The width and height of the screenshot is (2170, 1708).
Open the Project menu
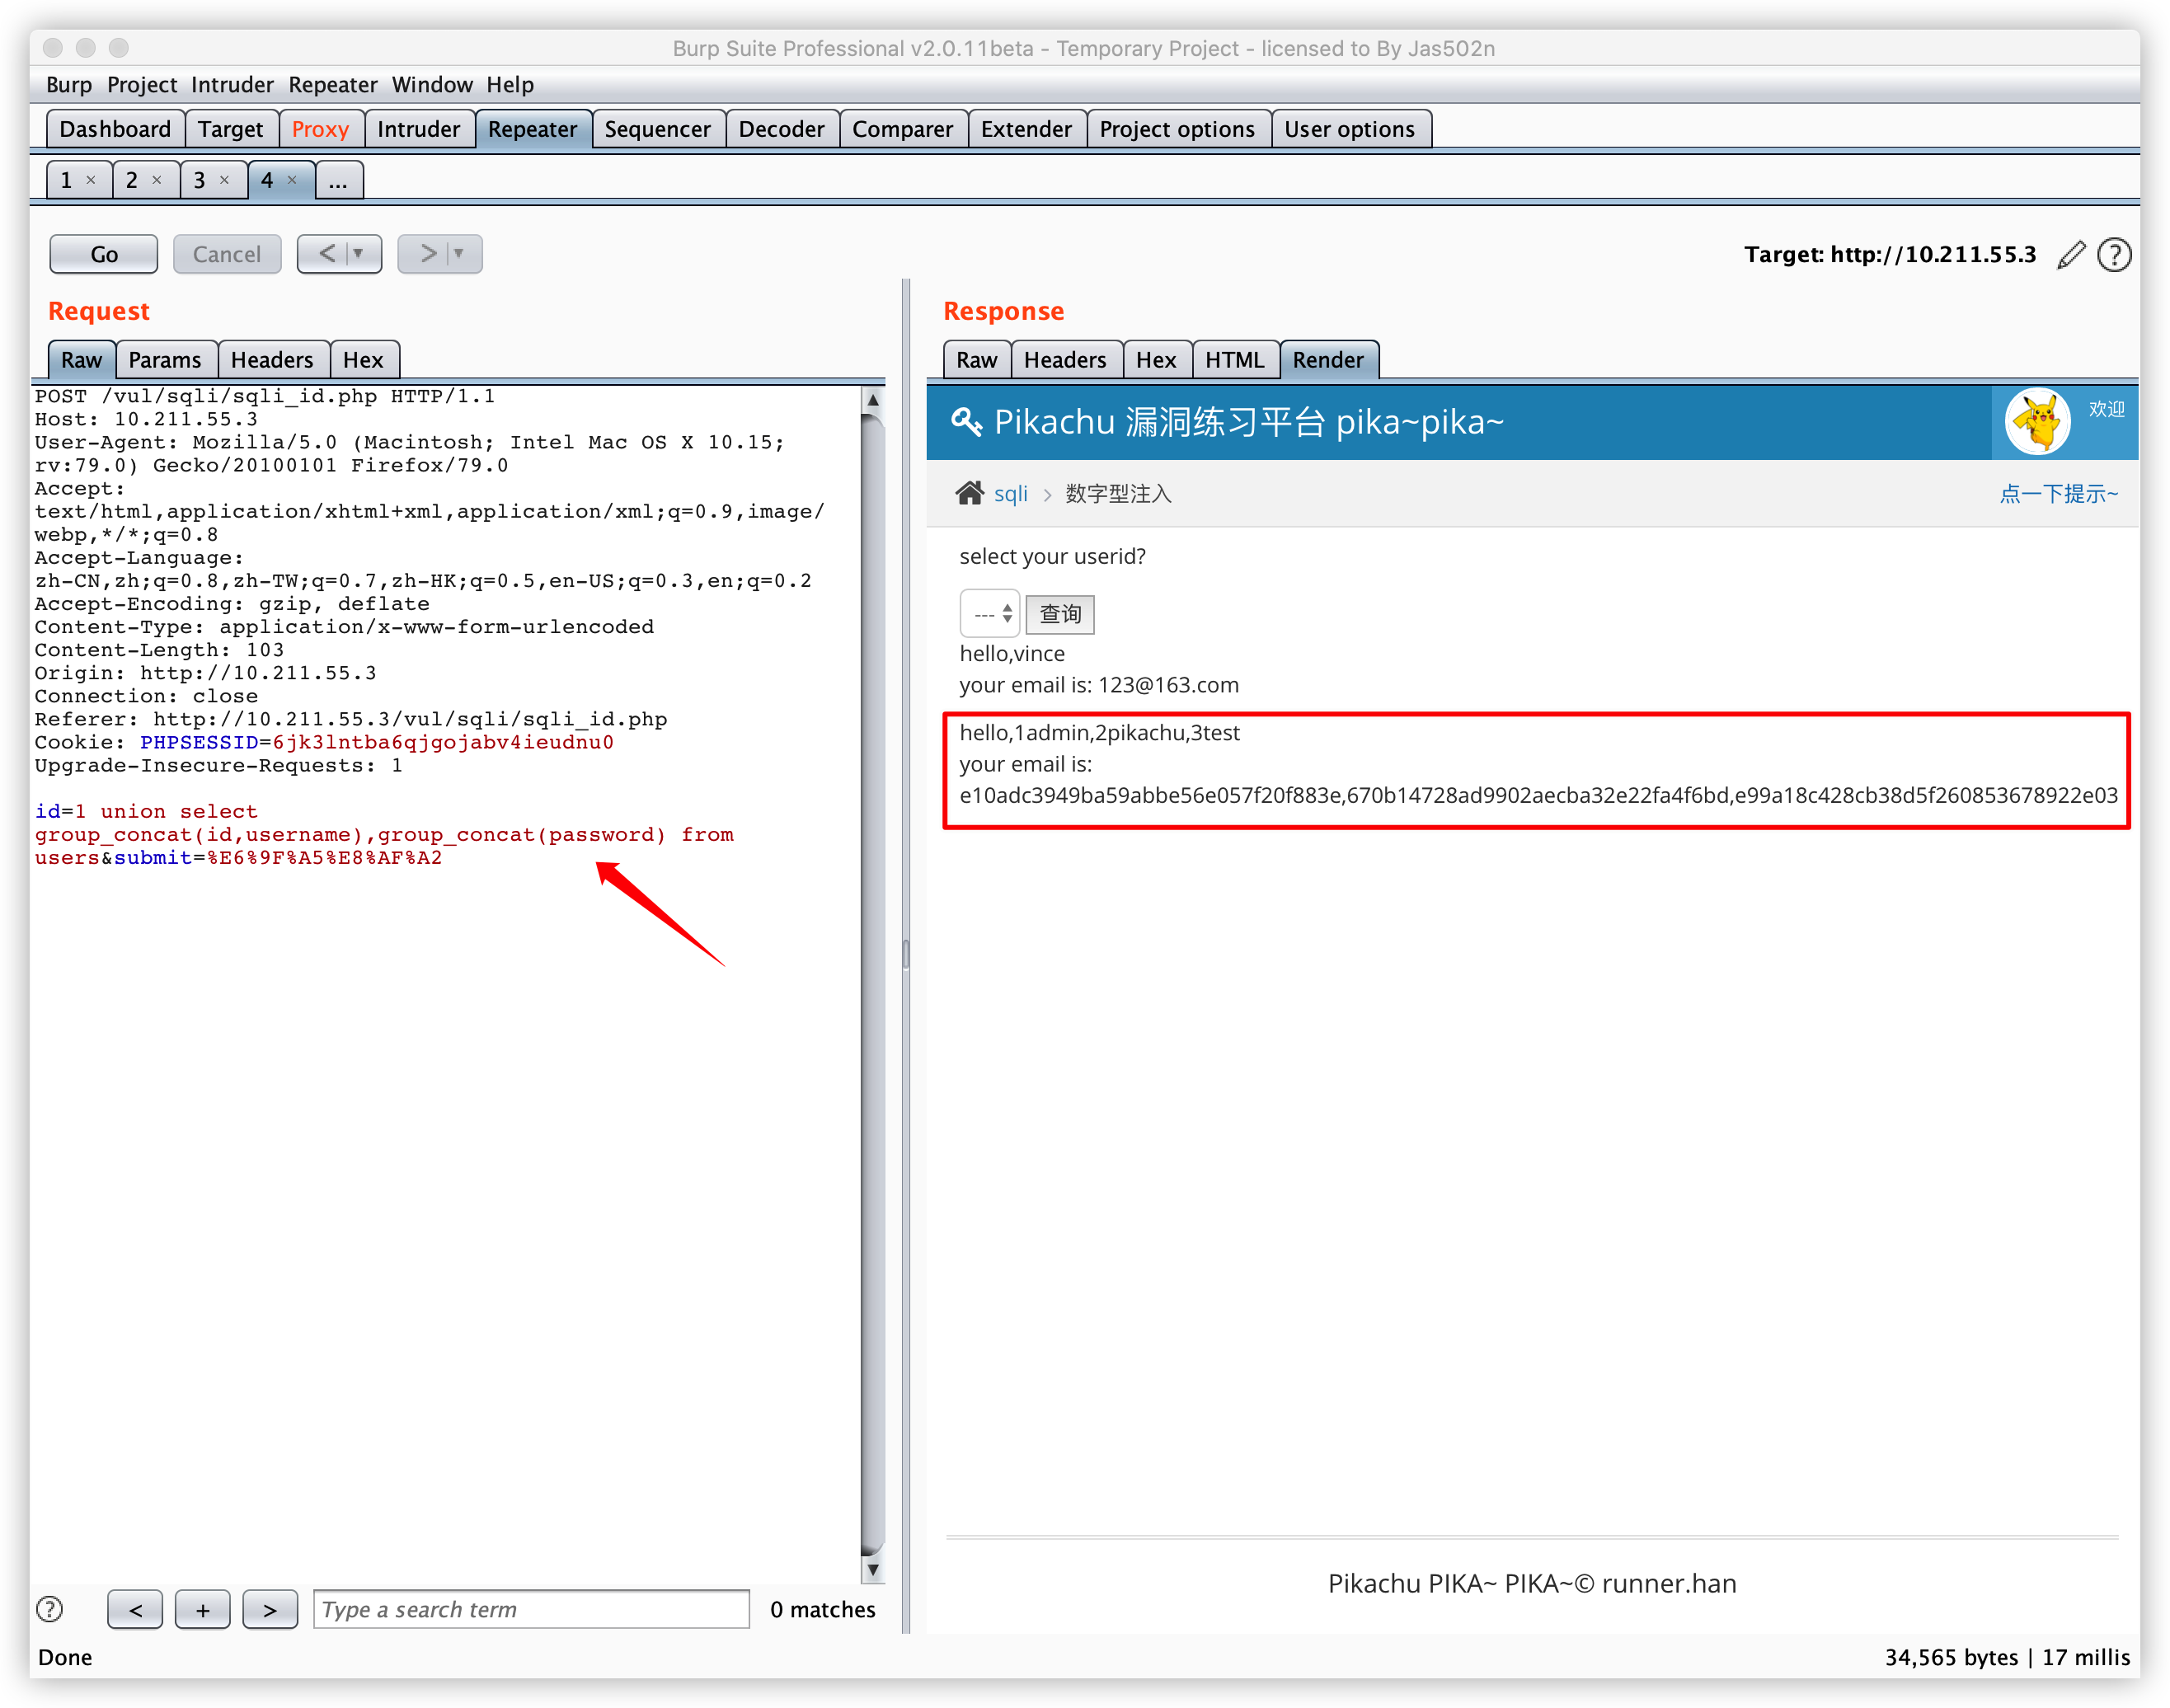[x=141, y=85]
